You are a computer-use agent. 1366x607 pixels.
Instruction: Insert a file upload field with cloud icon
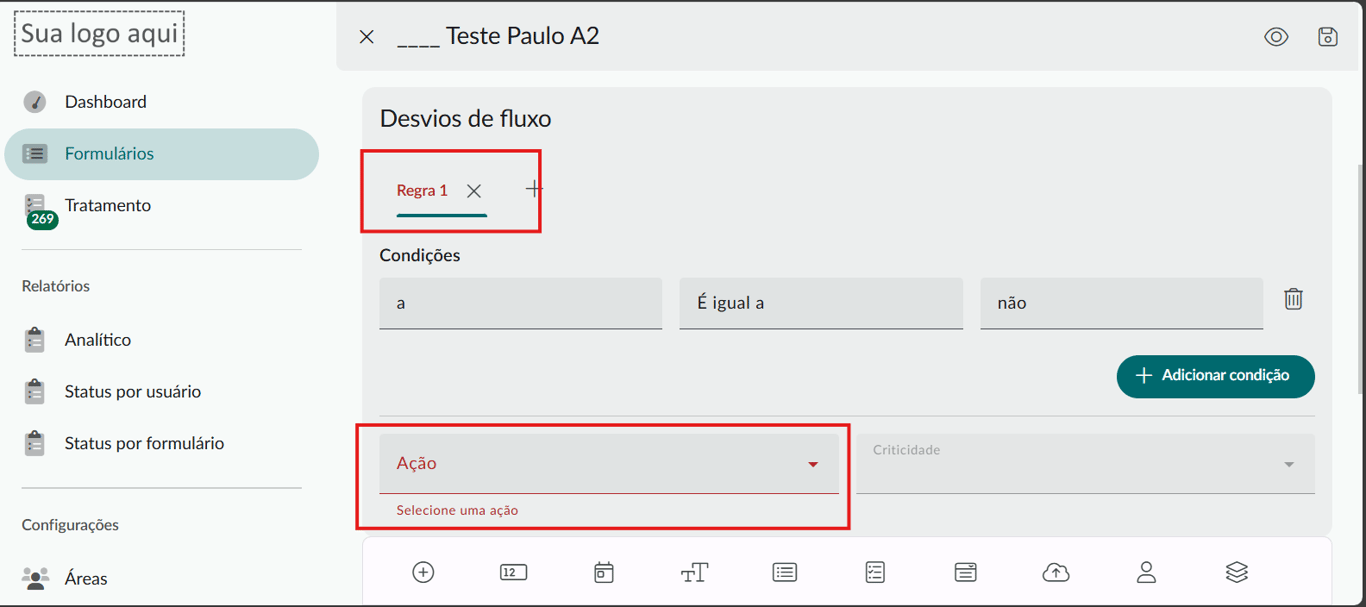pyautogui.click(x=1056, y=572)
